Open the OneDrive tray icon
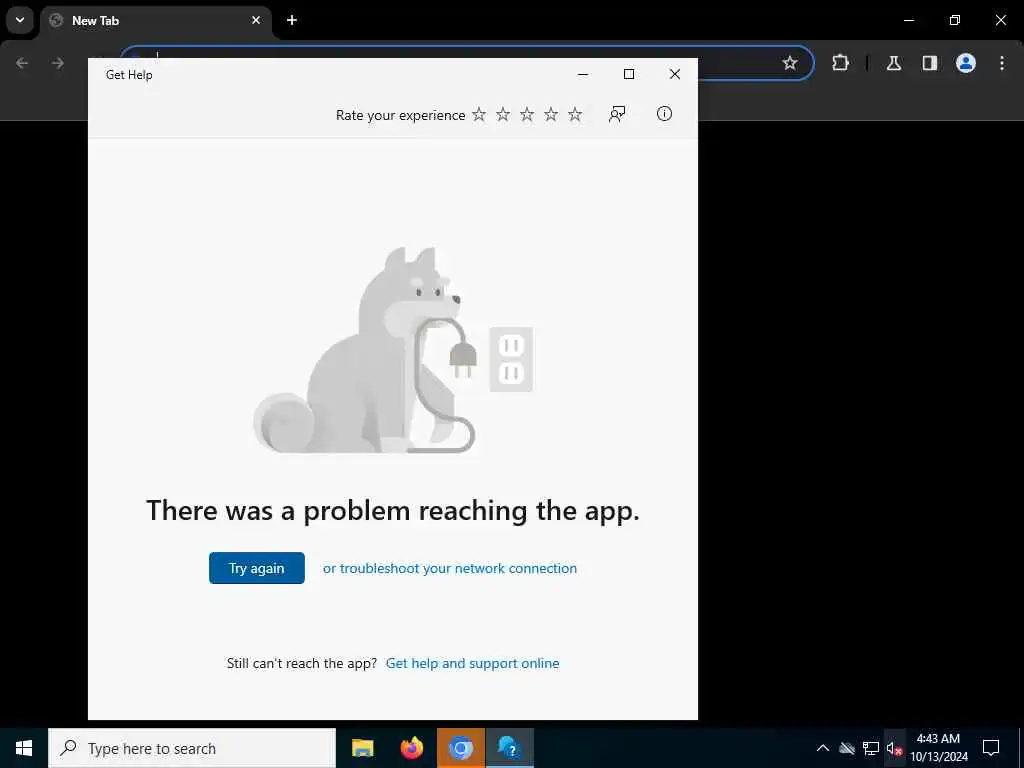 pyautogui.click(x=847, y=748)
